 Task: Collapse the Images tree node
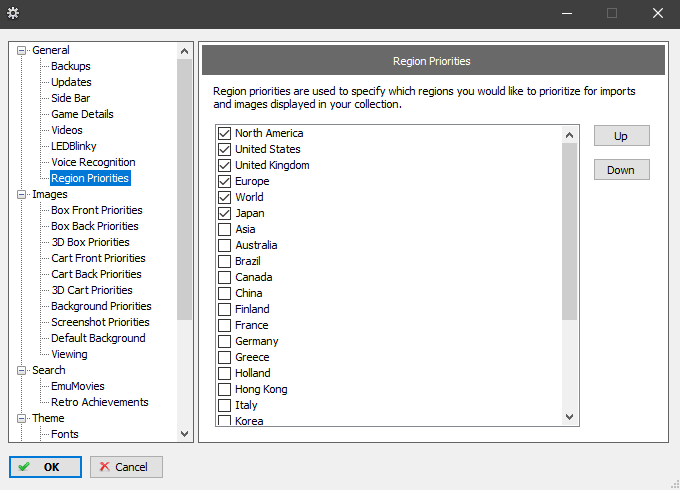[21, 194]
